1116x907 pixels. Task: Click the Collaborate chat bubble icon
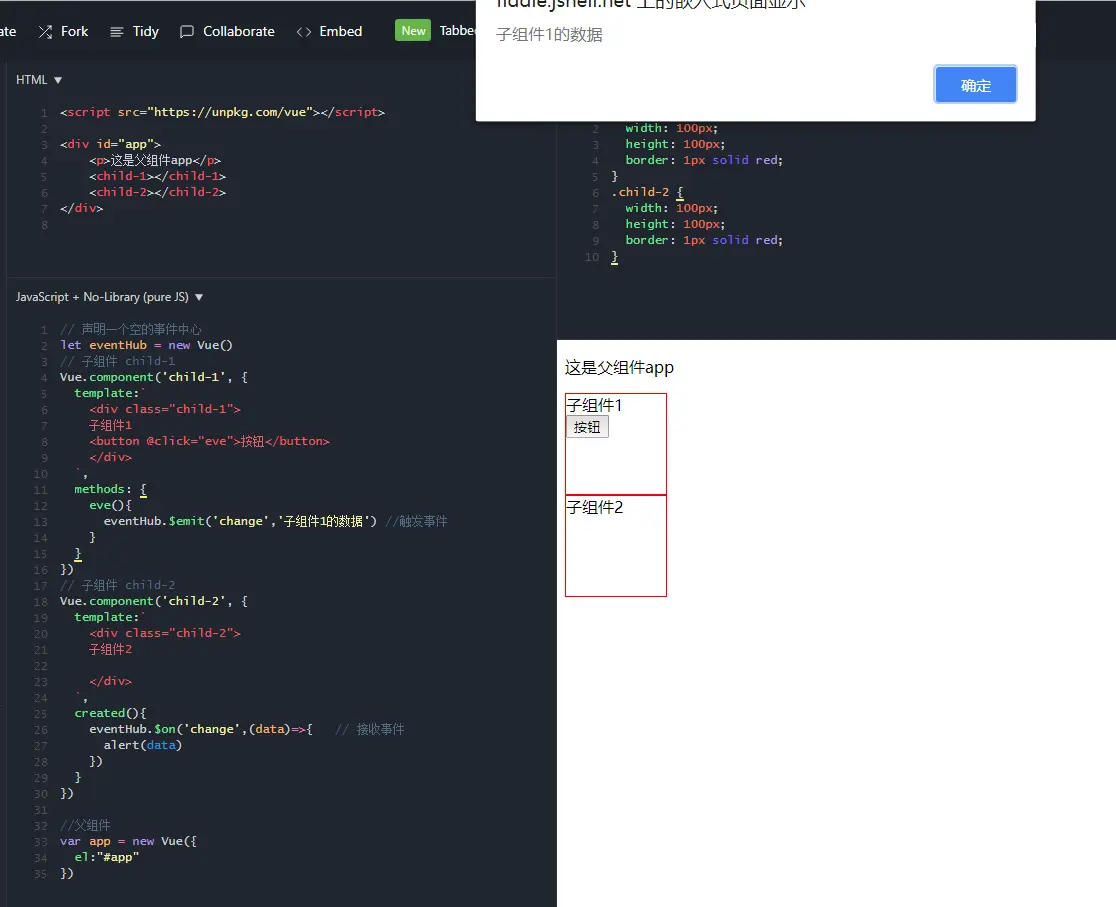186,31
